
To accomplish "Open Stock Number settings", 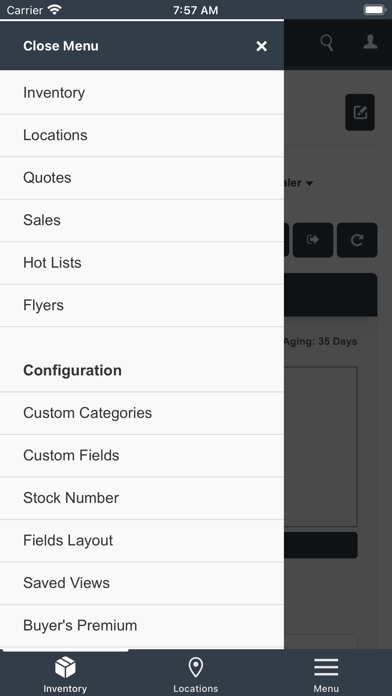I will [142, 498].
